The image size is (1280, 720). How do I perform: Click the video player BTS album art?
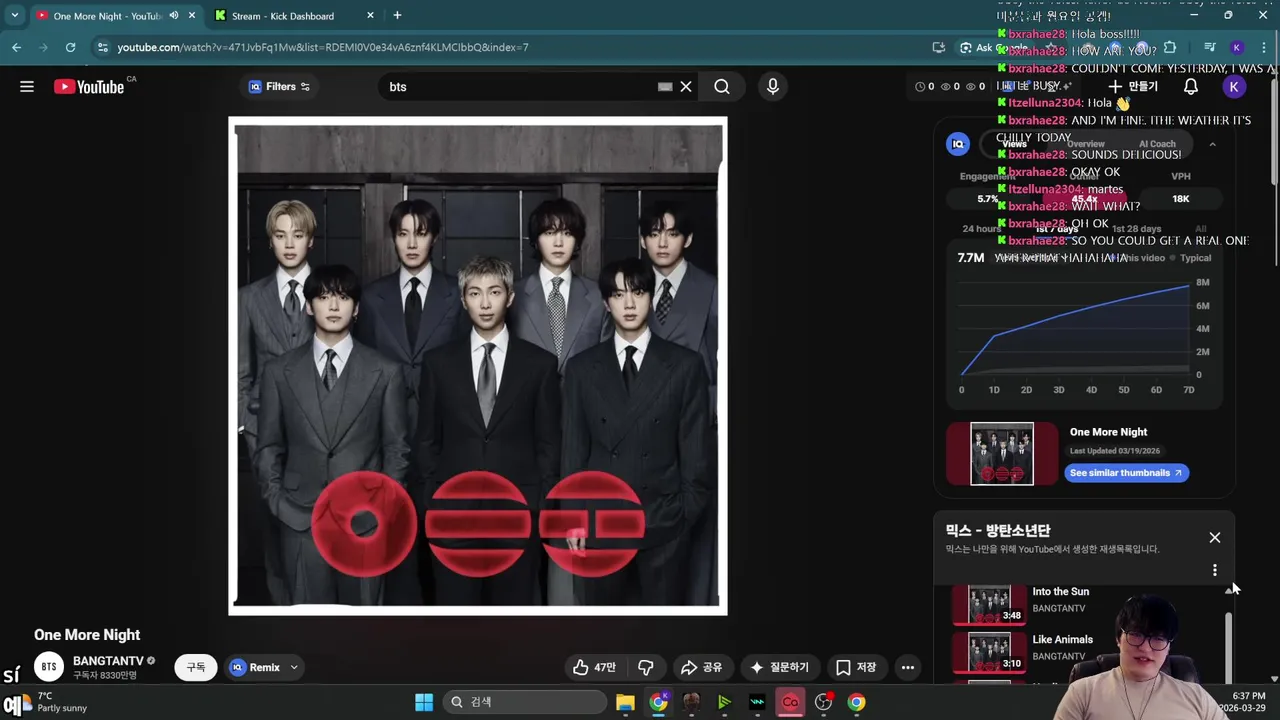(478, 366)
